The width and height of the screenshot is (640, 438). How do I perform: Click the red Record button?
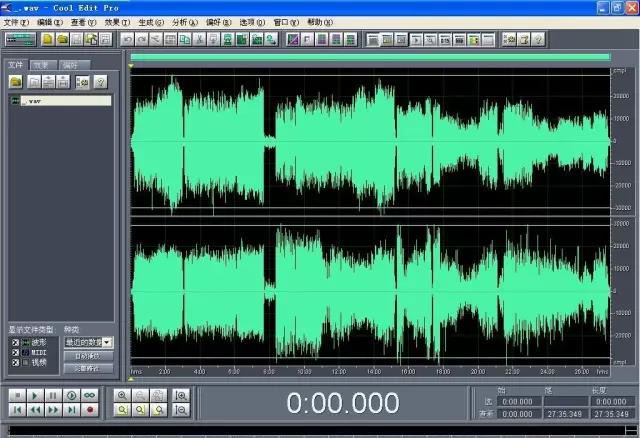(x=89, y=409)
